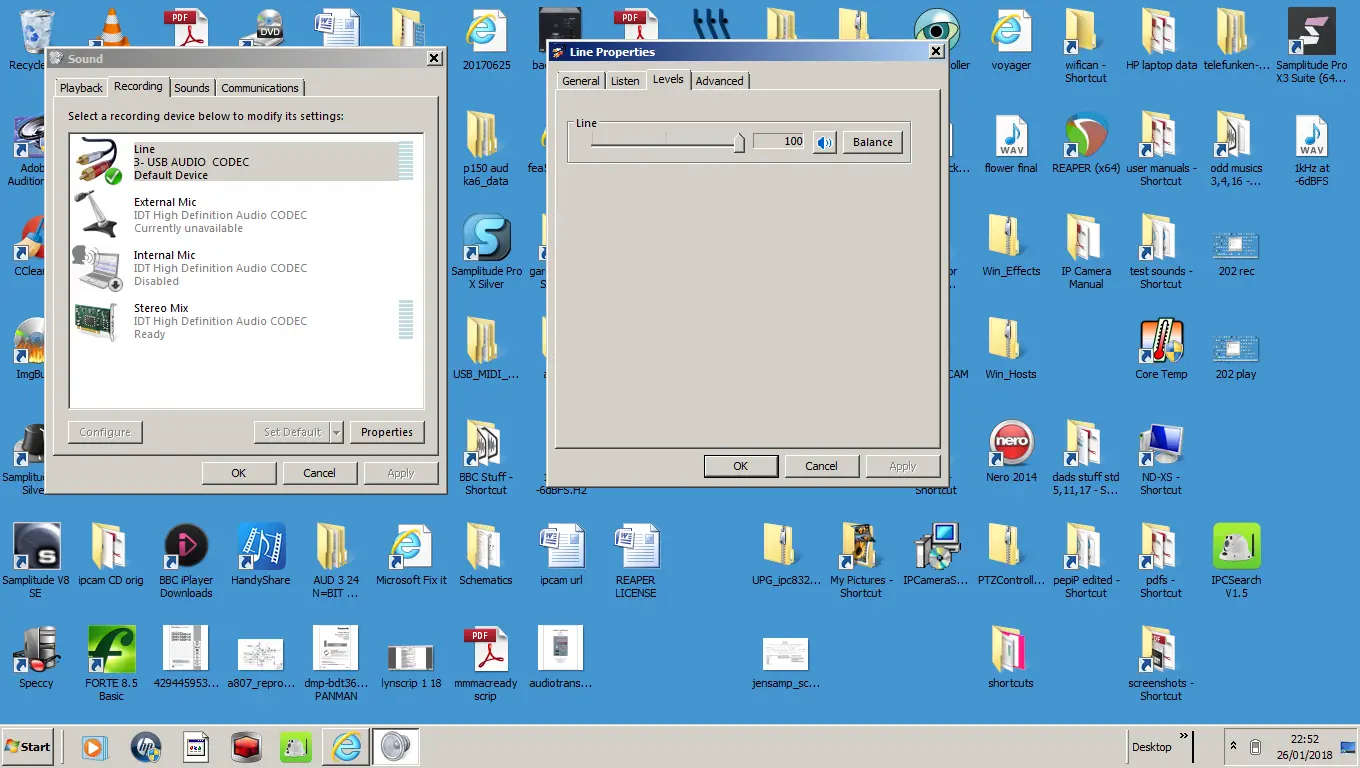The image size is (1360, 768).
Task: Click the Line USB Audio Codec device icon
Action: [97, 161]
